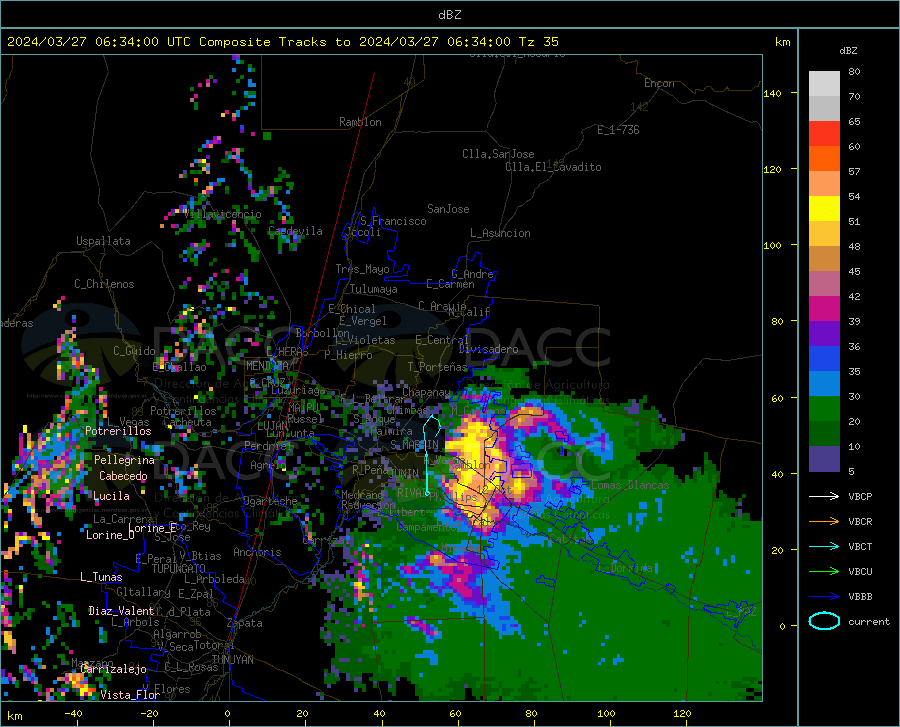This screenshot has width=900, height=727.
Task: Select the magenta 39-42 dBZ swatch
Action: [x=824, y=309]
